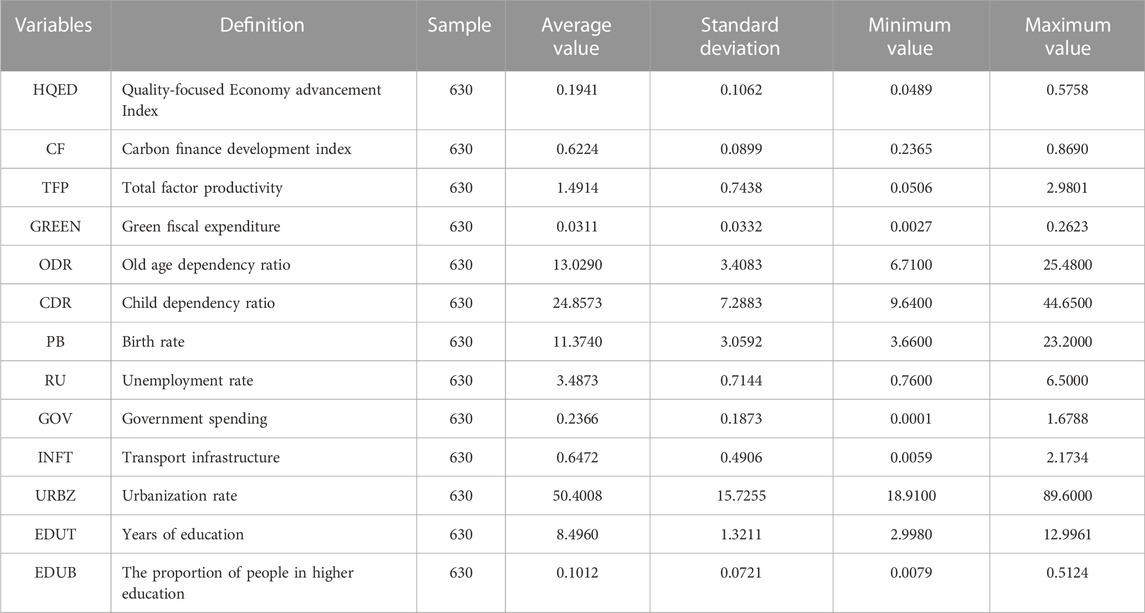Select the Sample column header
The image size is (1145, 613).
click(459, 25)
